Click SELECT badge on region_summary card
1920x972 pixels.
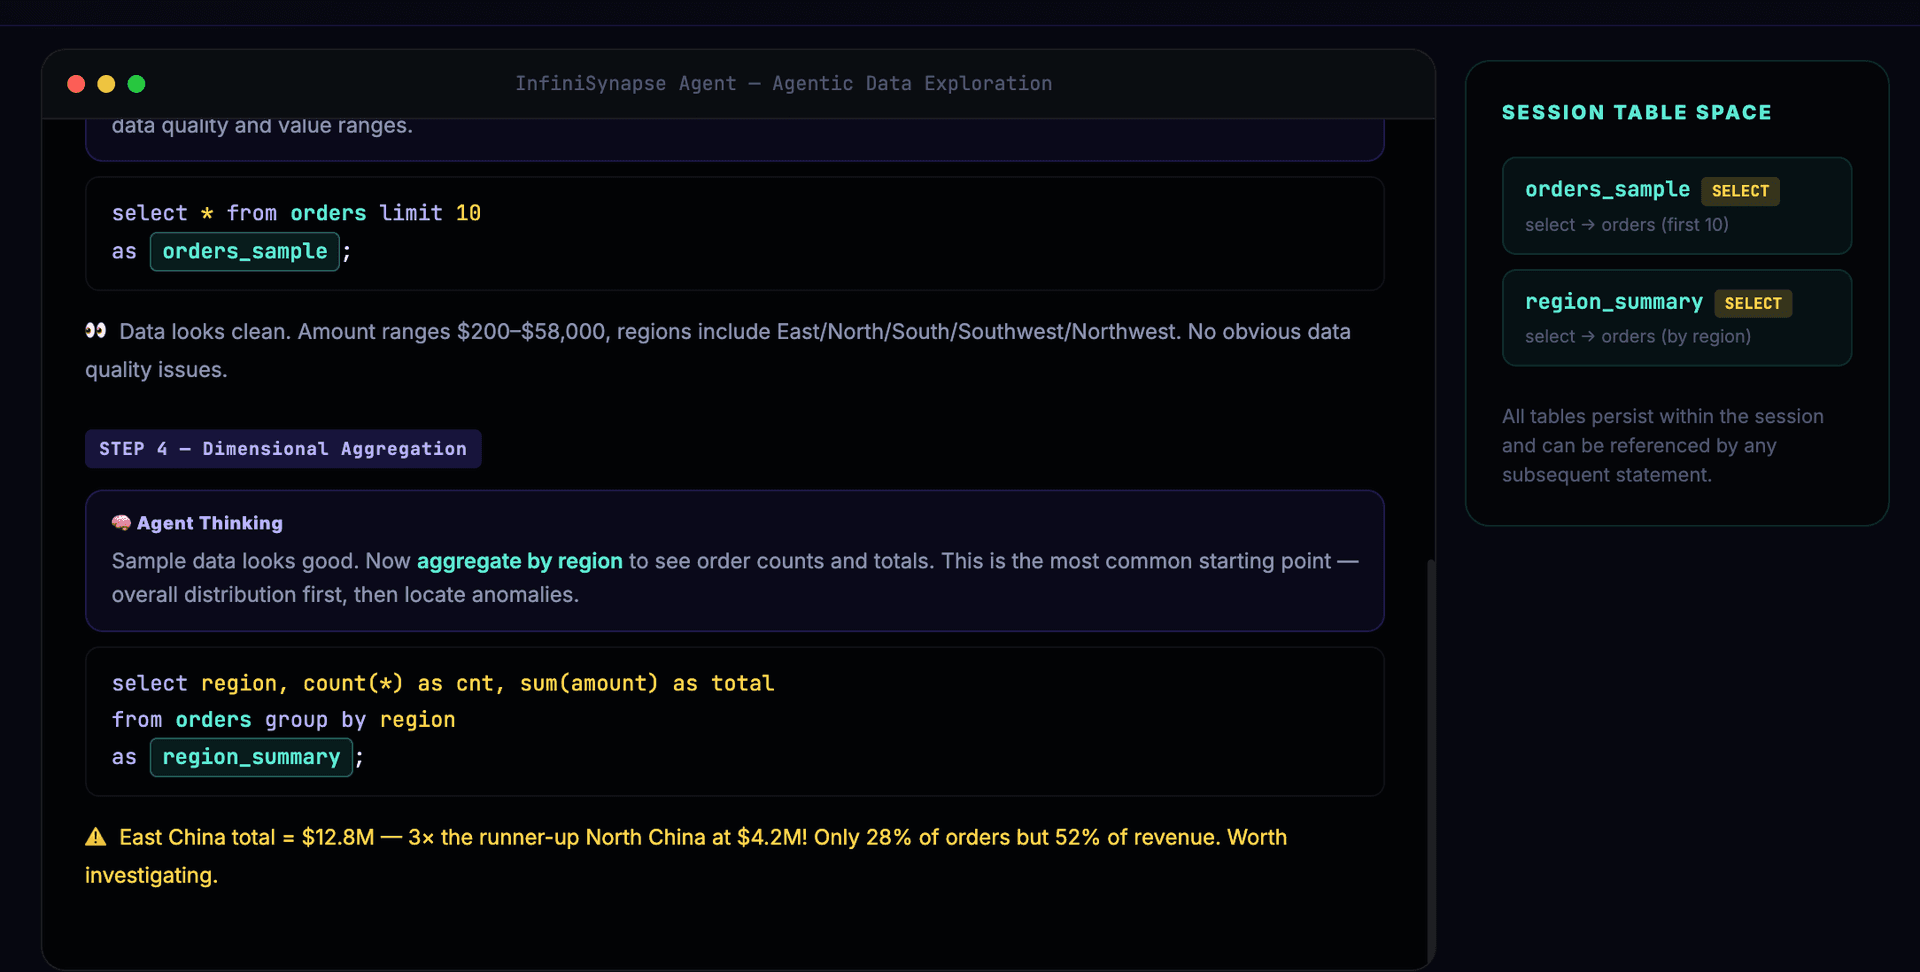point(1752,303)
